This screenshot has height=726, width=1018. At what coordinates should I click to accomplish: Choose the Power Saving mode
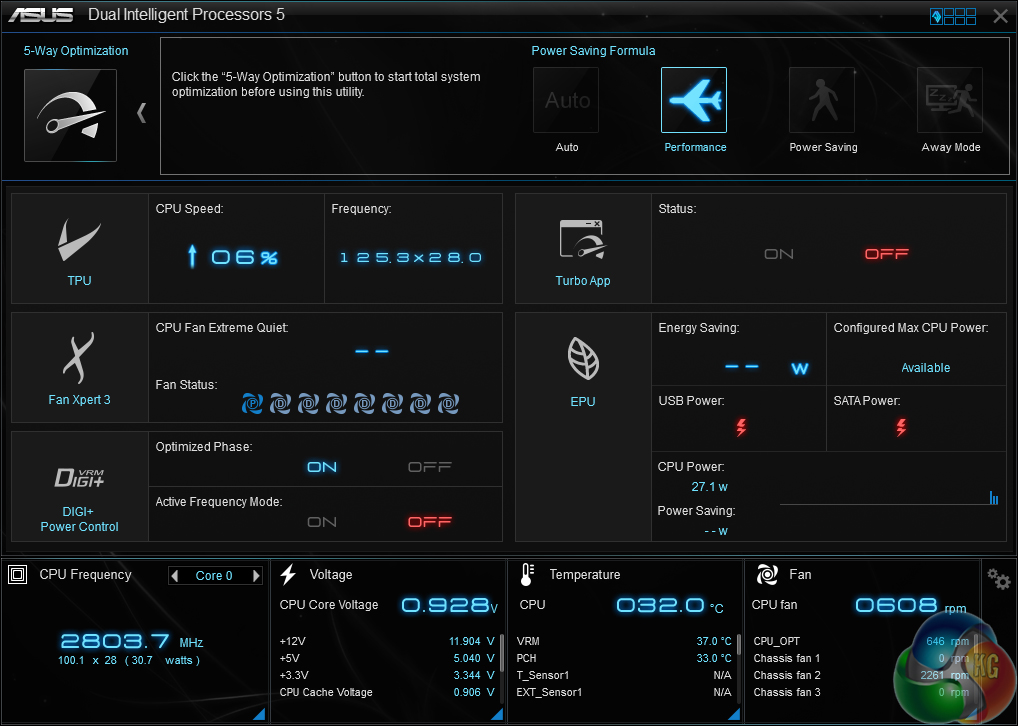[822, 101]
